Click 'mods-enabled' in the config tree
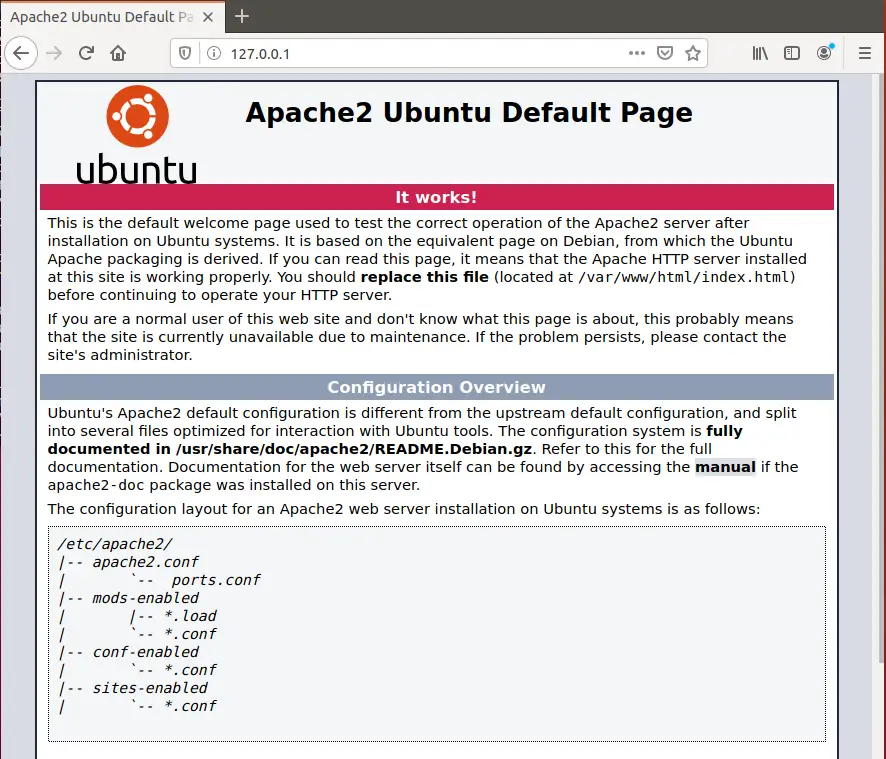Screen dimensions: 886x759 [x=145, y=598]
